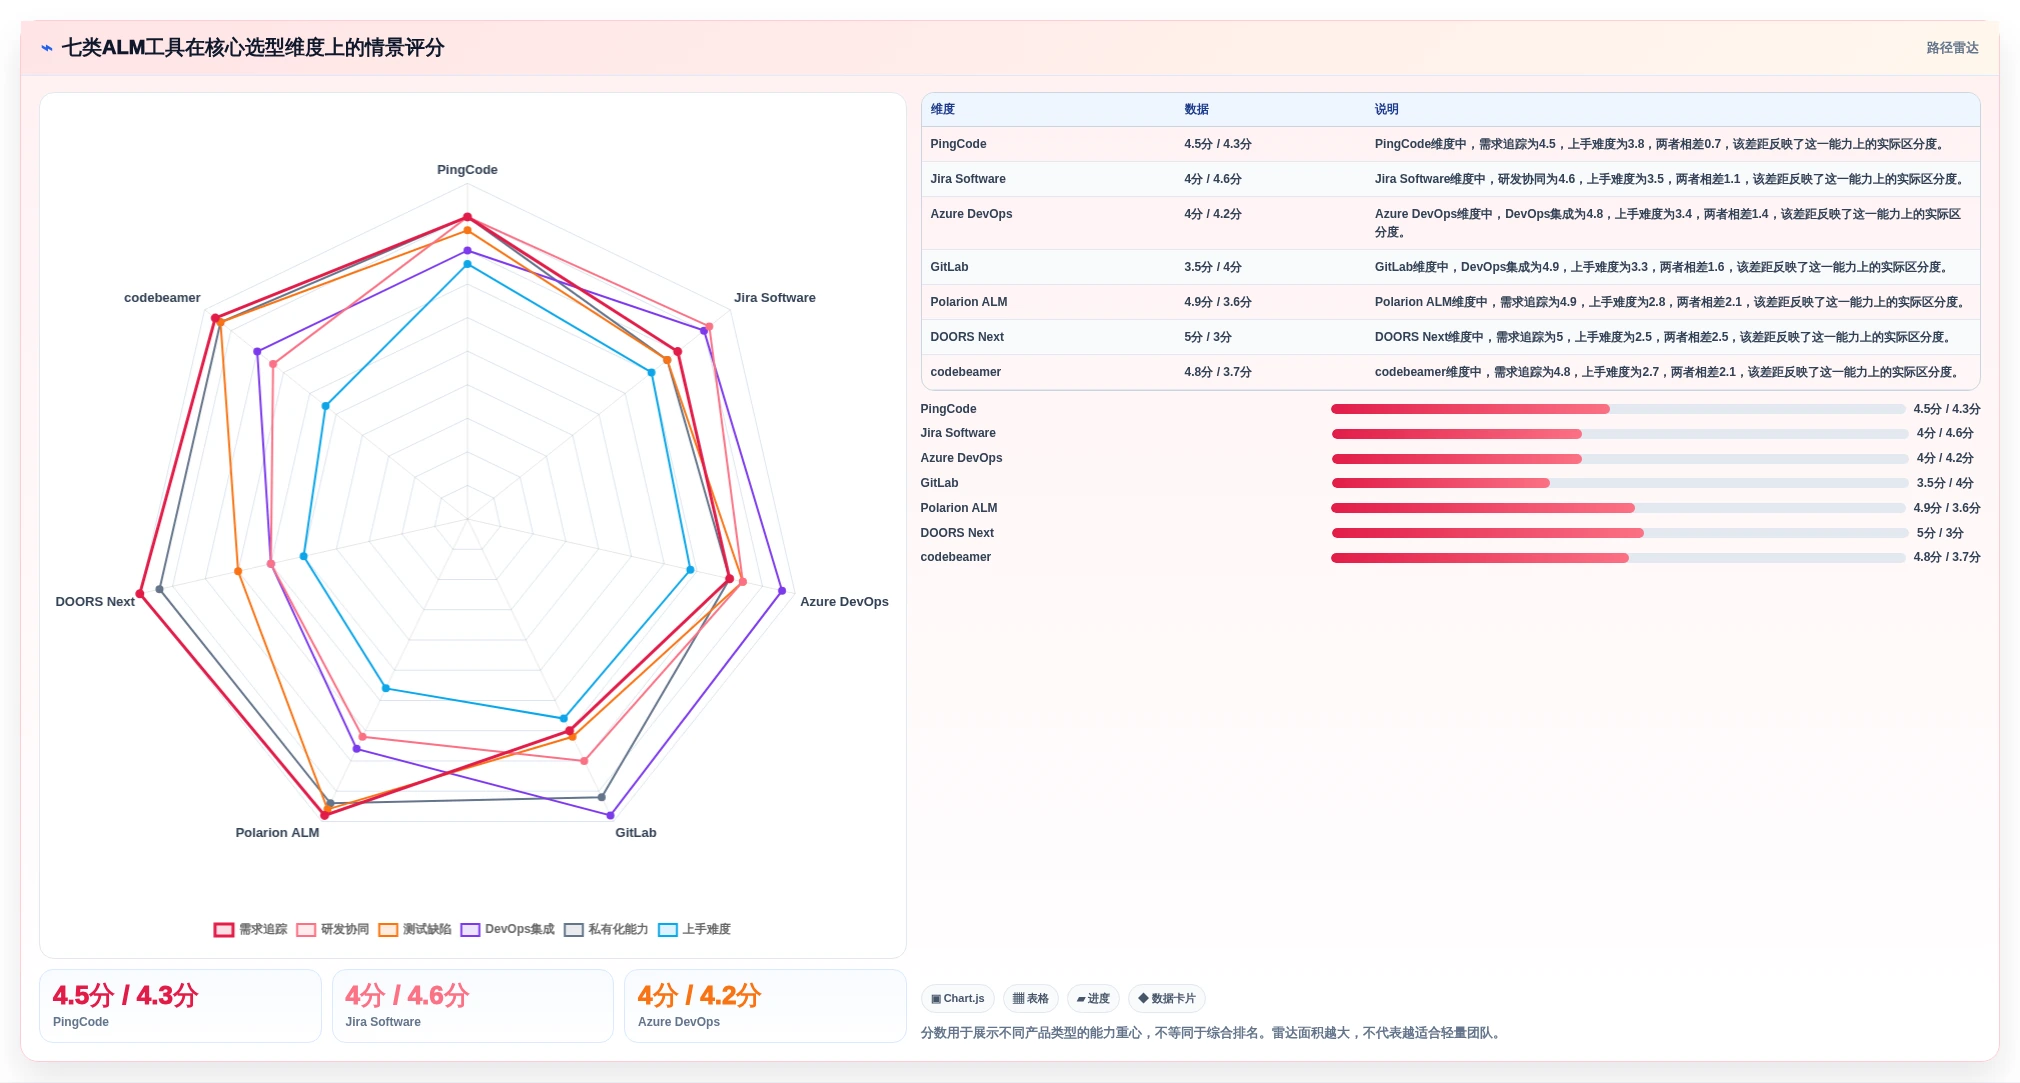Click the blue icon beside the chart title

click(47, 48)
